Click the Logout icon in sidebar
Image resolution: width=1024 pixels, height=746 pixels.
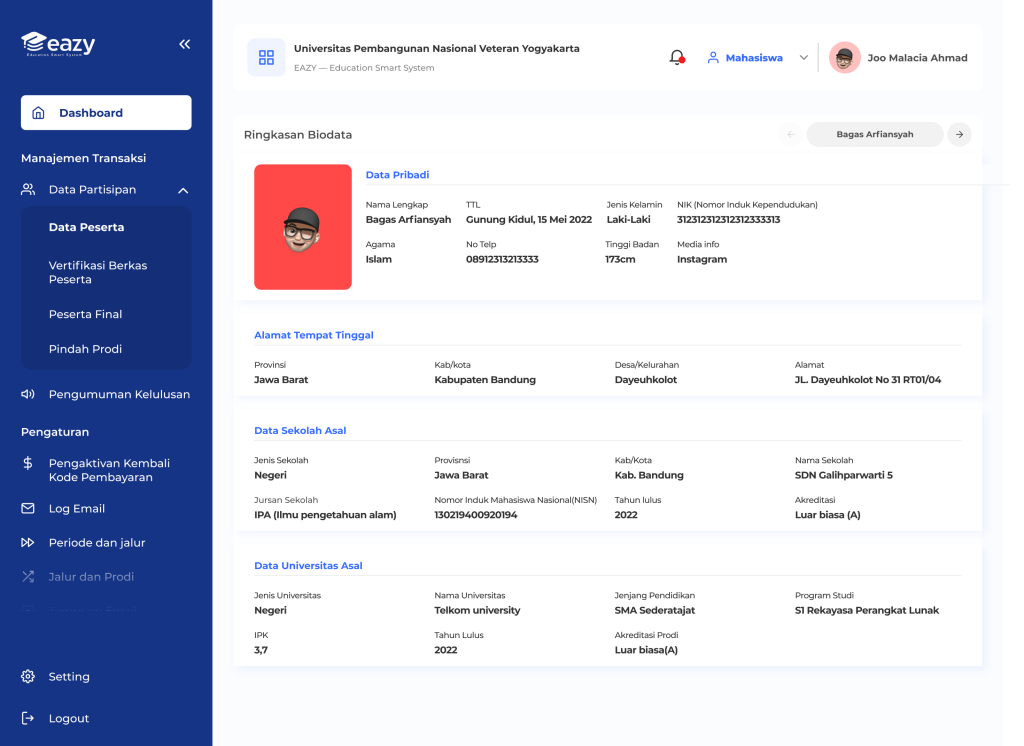(x=28, y=718)
